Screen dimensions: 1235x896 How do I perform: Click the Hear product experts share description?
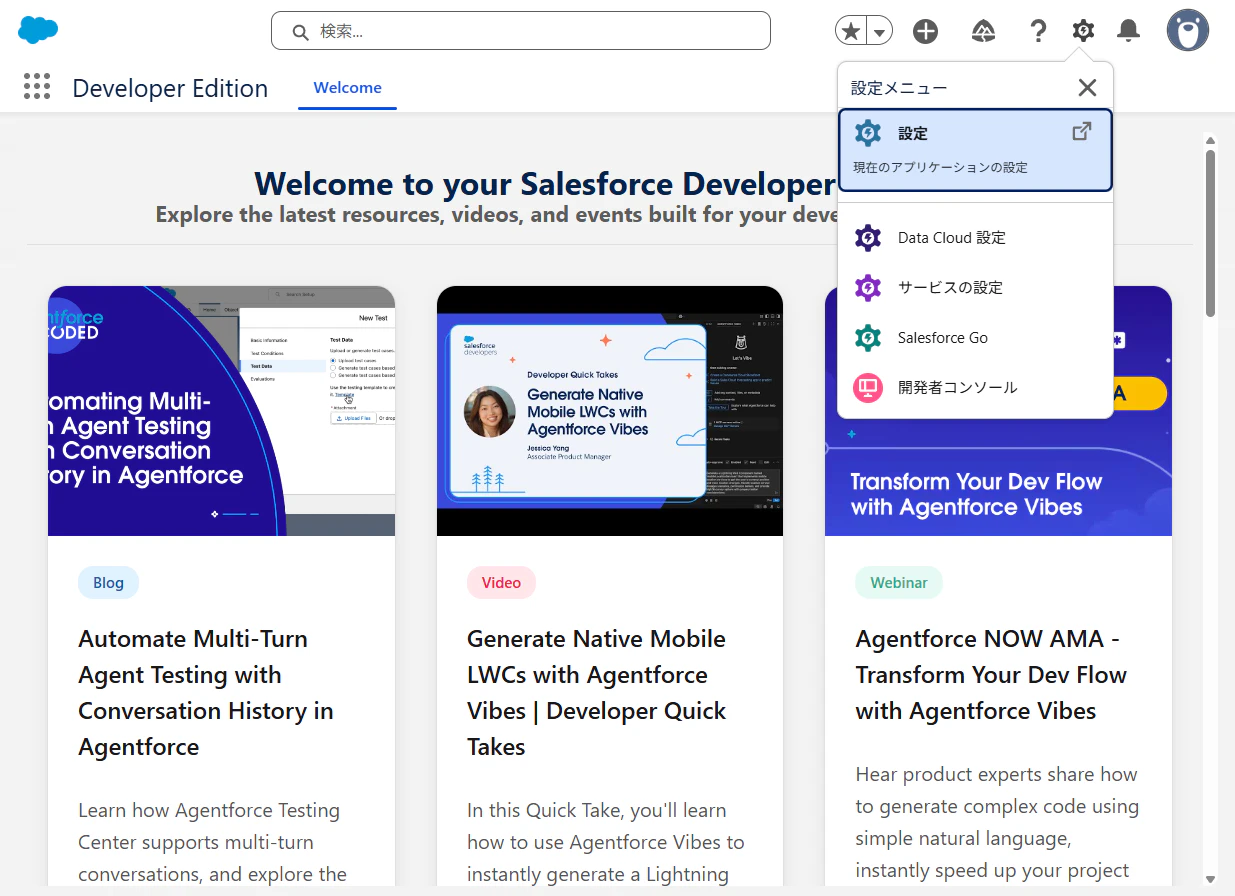(x=997, y=822)
